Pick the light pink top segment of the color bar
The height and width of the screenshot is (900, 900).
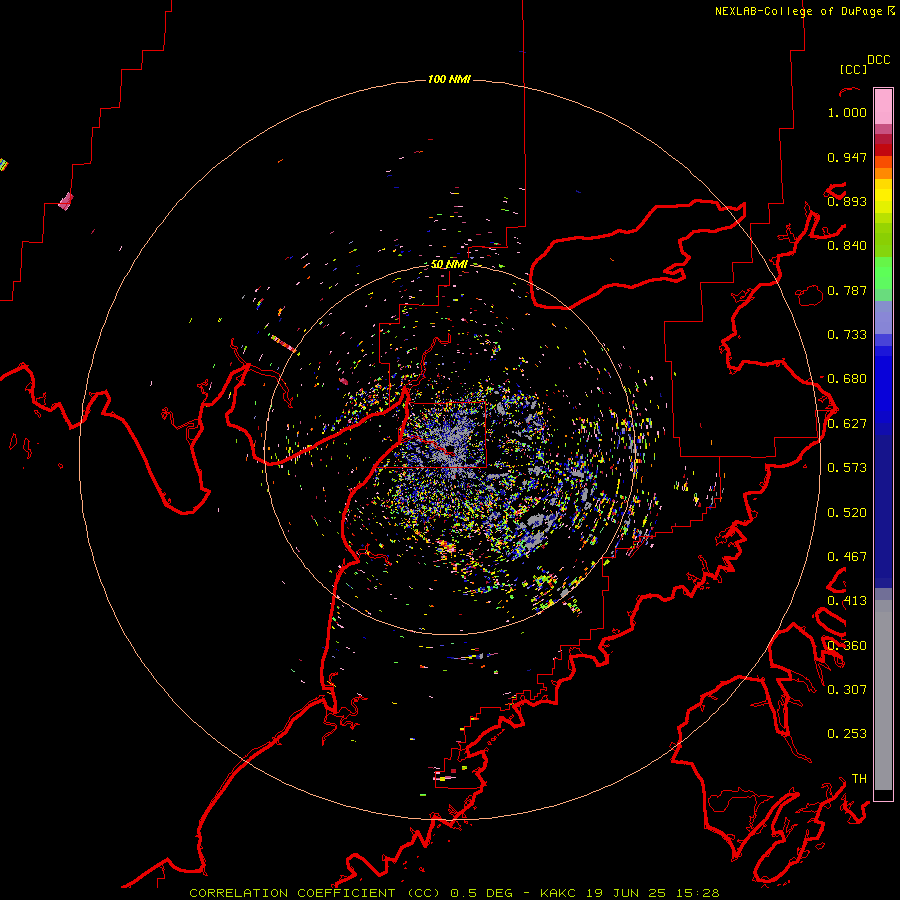(x=883, y=106)
